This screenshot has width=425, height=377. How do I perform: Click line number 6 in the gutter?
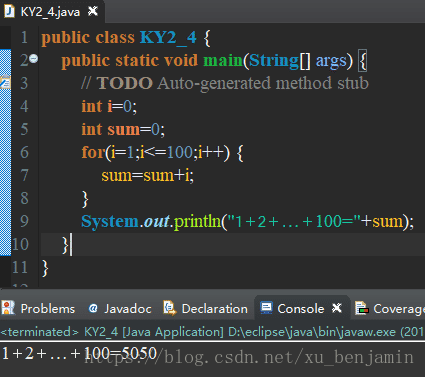click(x=24, y=152)
